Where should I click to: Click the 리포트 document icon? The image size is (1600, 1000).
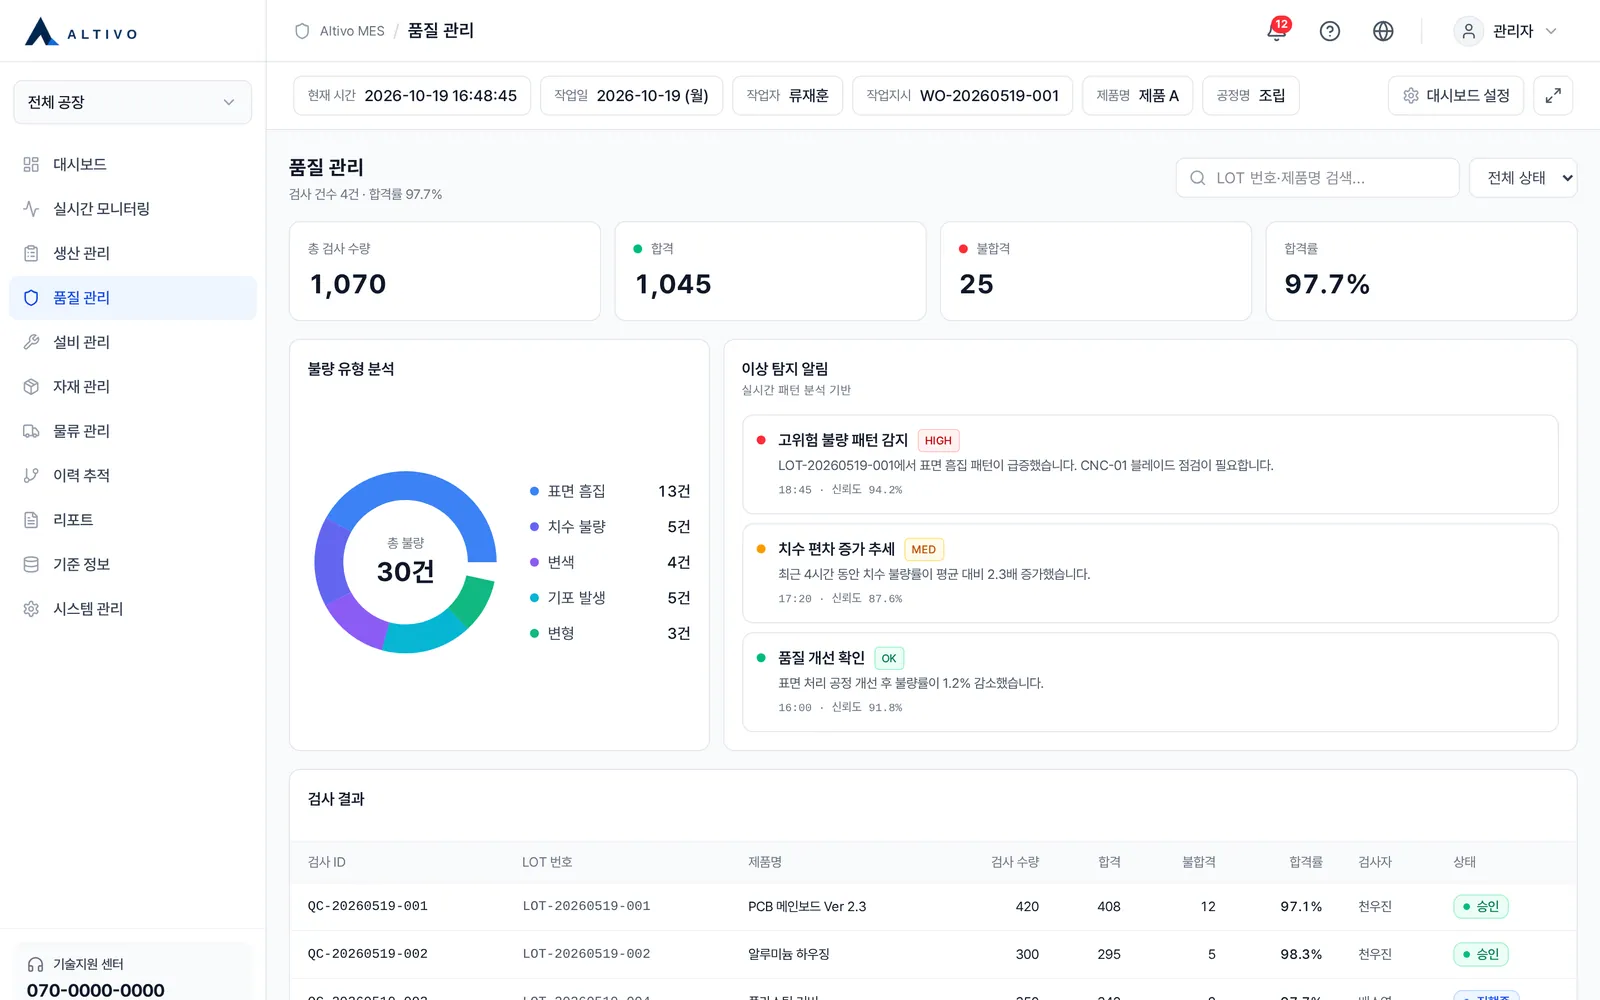(x=31, y=520)
